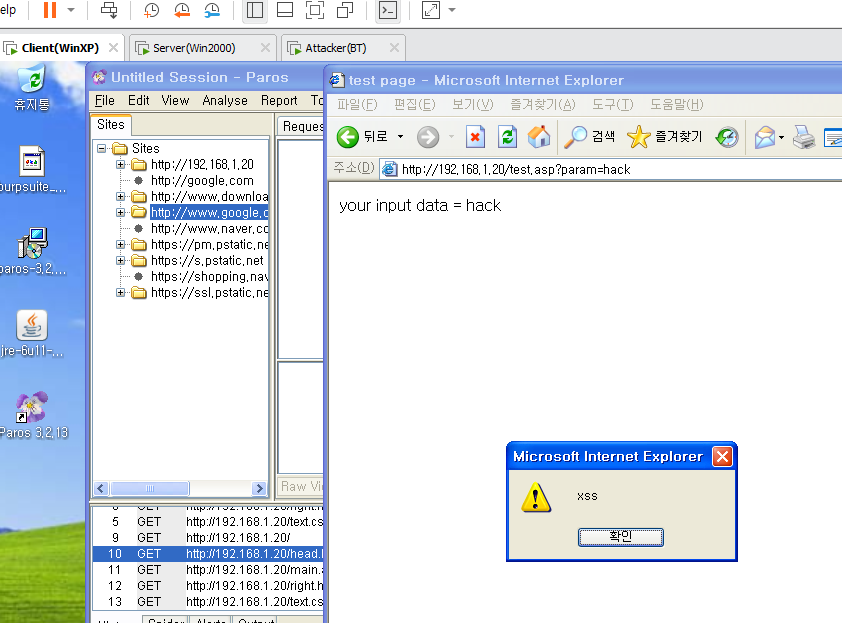The height and width of the screenshot is (623, 842).
Task: Open the snapshot manager icon
Action: click(x=212, y=10)
